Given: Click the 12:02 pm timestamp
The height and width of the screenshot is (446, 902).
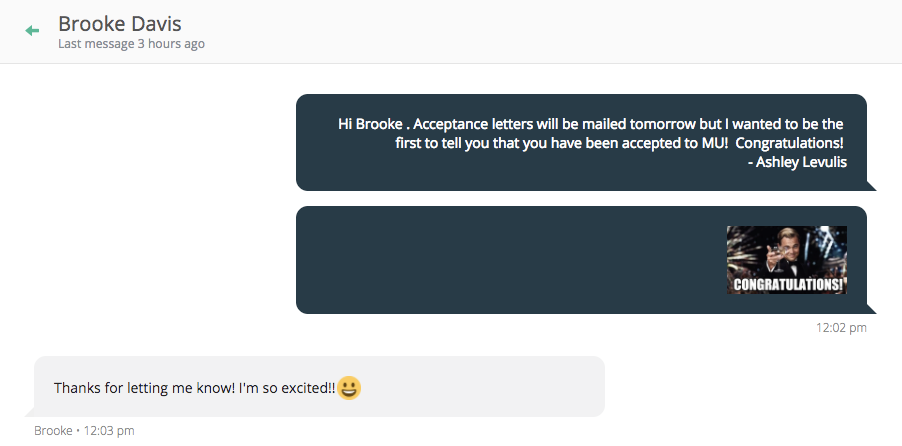Looking at the screenshot, I should 841,327.
